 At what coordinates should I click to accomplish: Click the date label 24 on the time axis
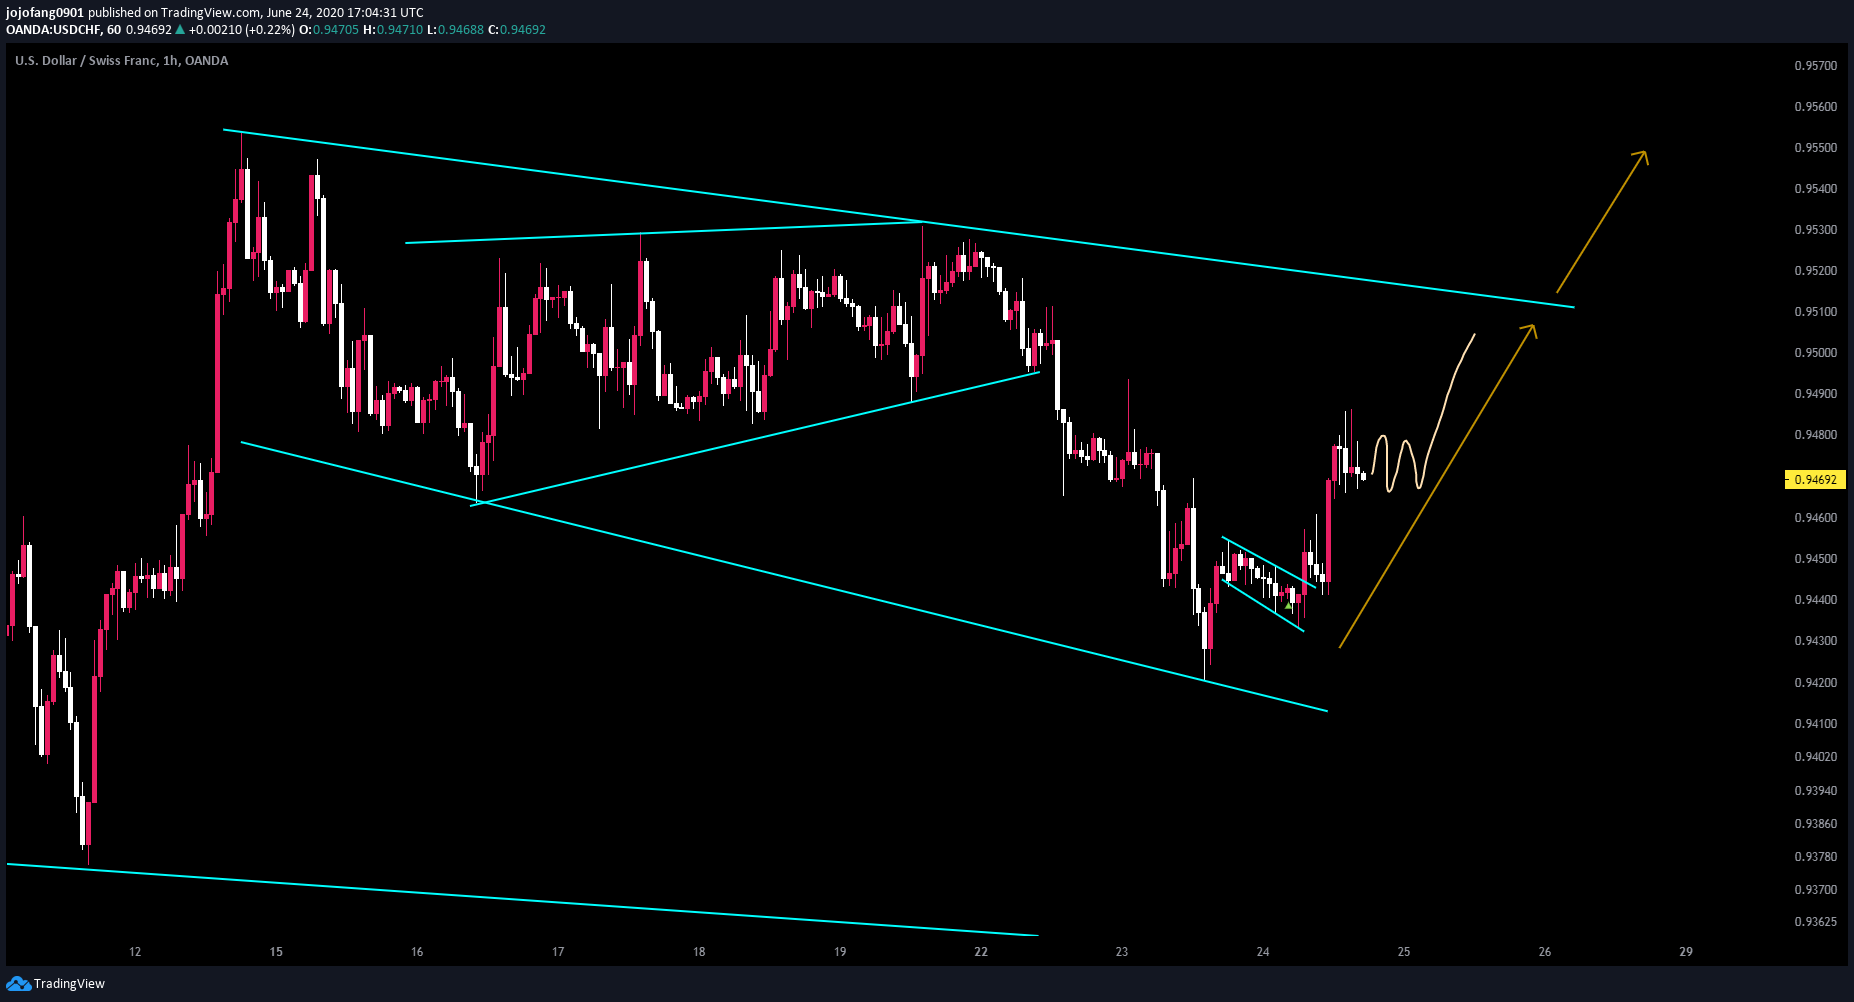[1263, 952]
